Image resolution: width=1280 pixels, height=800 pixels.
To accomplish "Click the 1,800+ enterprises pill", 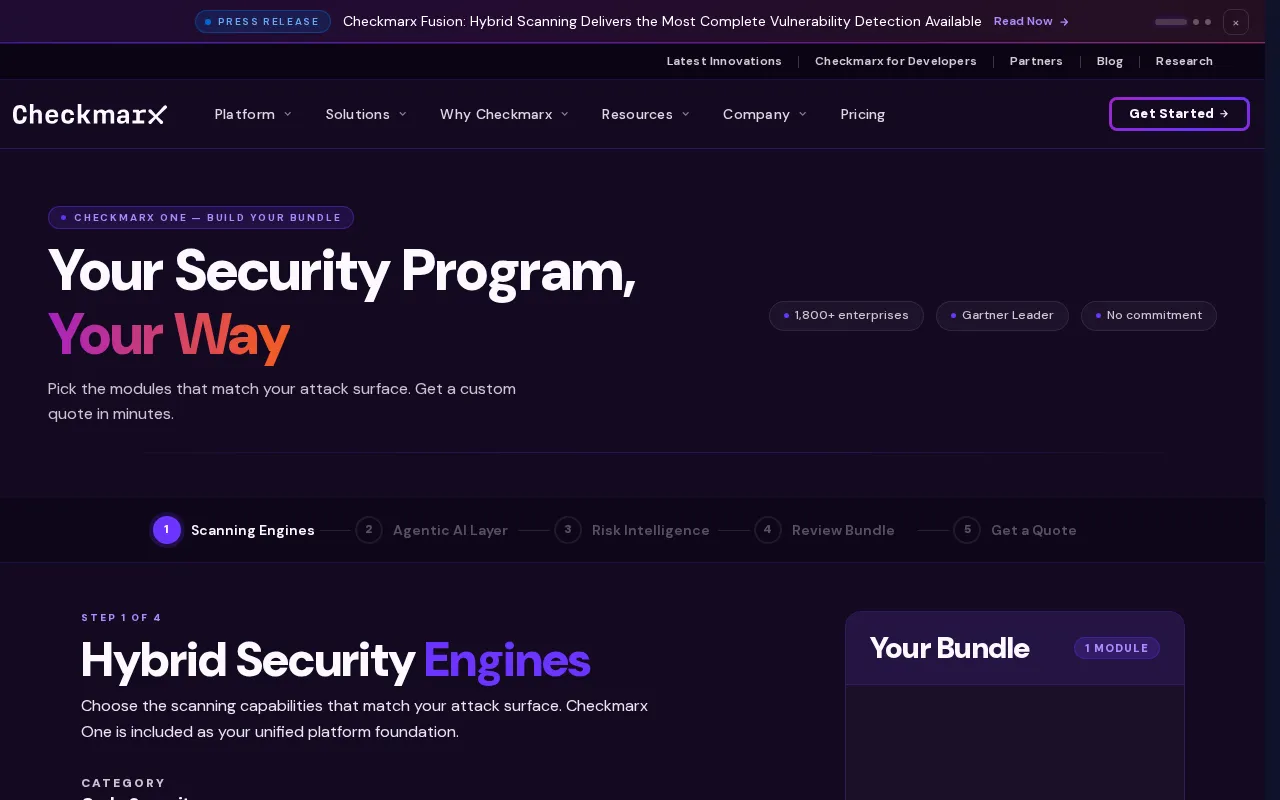I will pyautogui.click(x=846, y=316).
